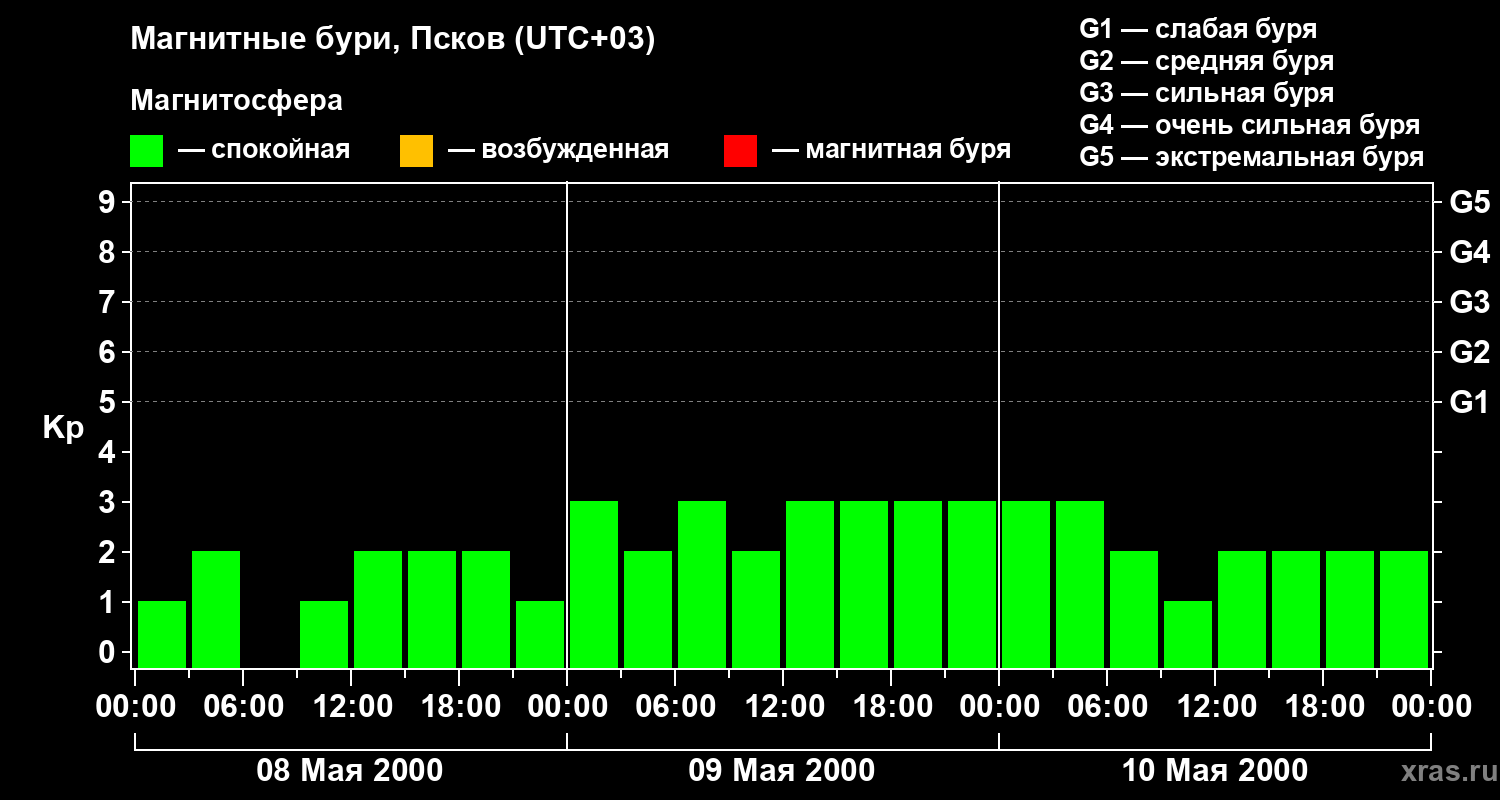Image resolution: width=1500 pixels, height=800 pixels.
Task: Click the '09 Мая 2000' date label
Action: pos(782,770)
